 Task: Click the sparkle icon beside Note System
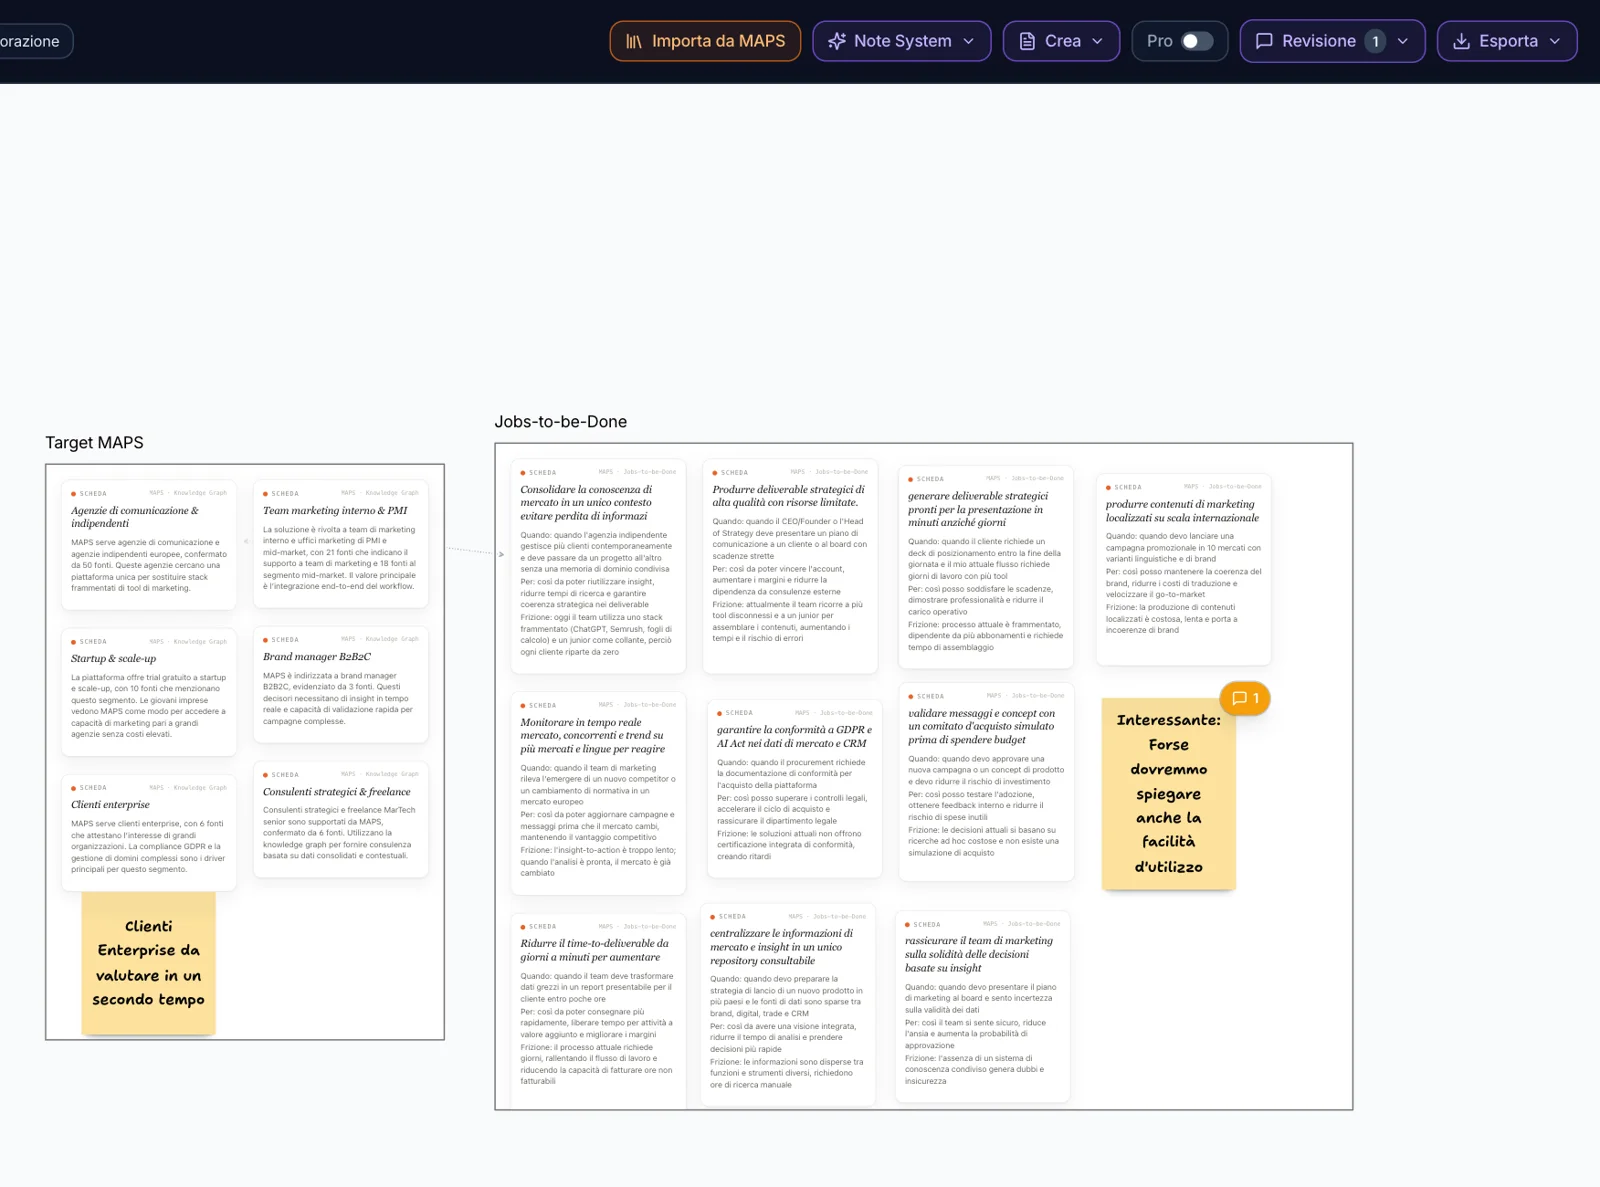[837, 41]
